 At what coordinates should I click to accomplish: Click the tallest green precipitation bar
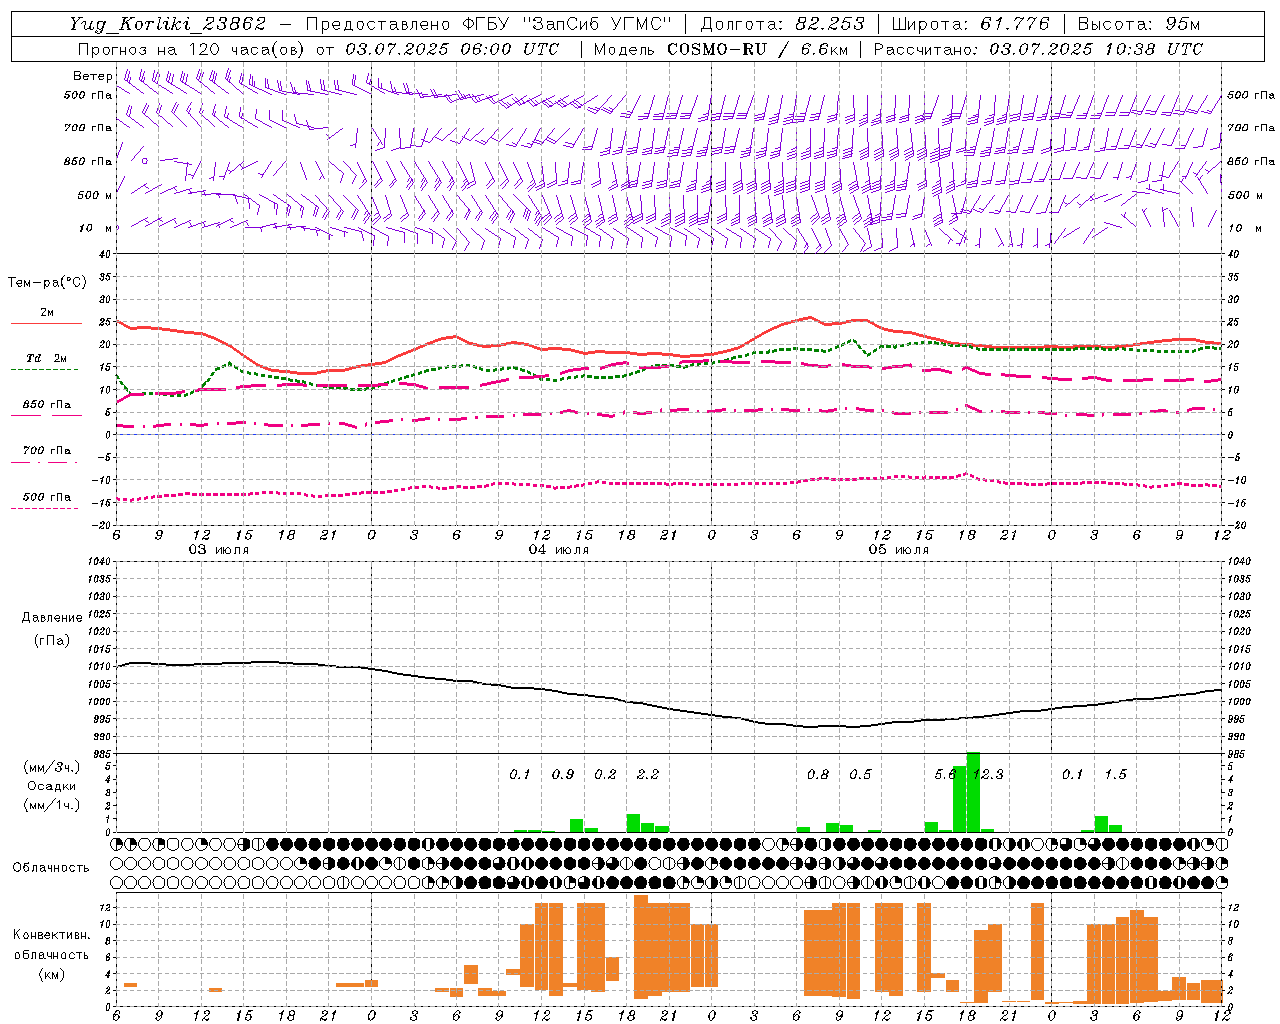973,792
